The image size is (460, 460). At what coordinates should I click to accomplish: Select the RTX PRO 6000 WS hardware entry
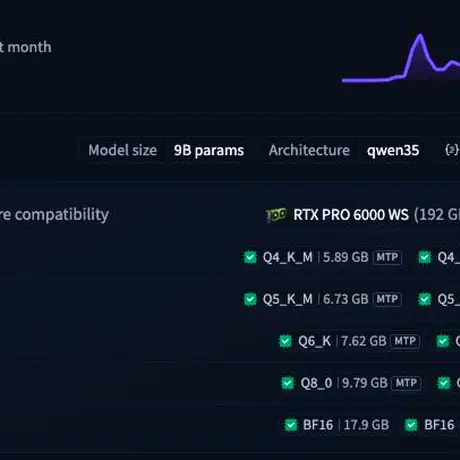click(351, 215)
